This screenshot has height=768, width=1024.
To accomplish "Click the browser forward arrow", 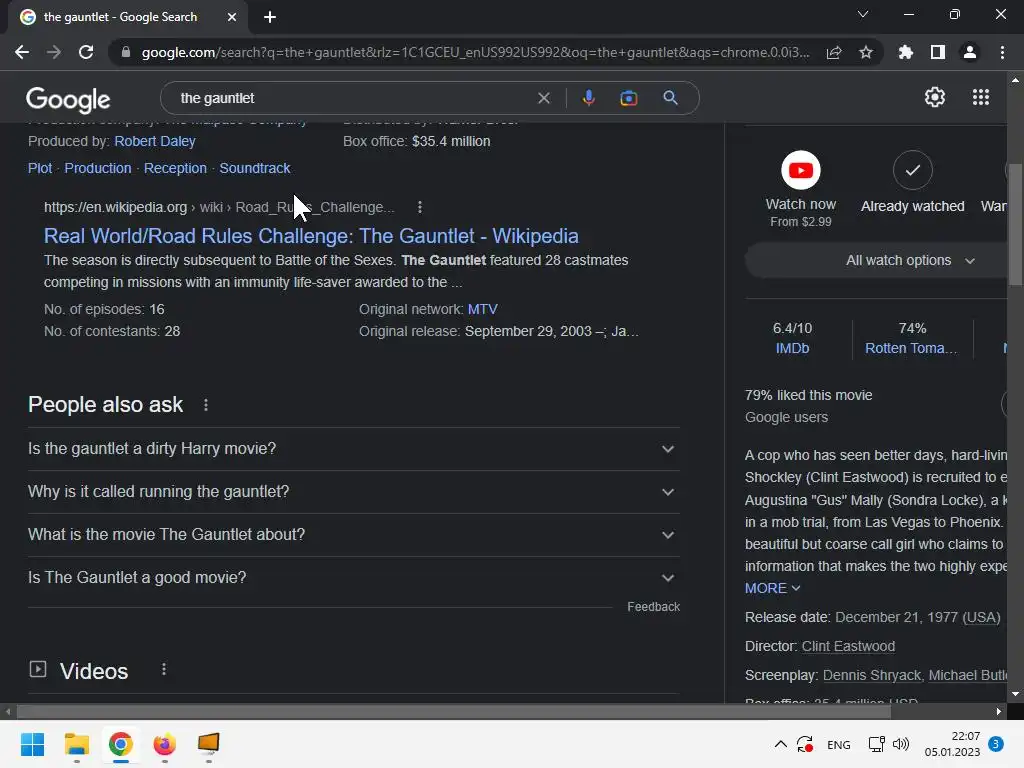I will [x=54, y=52].
